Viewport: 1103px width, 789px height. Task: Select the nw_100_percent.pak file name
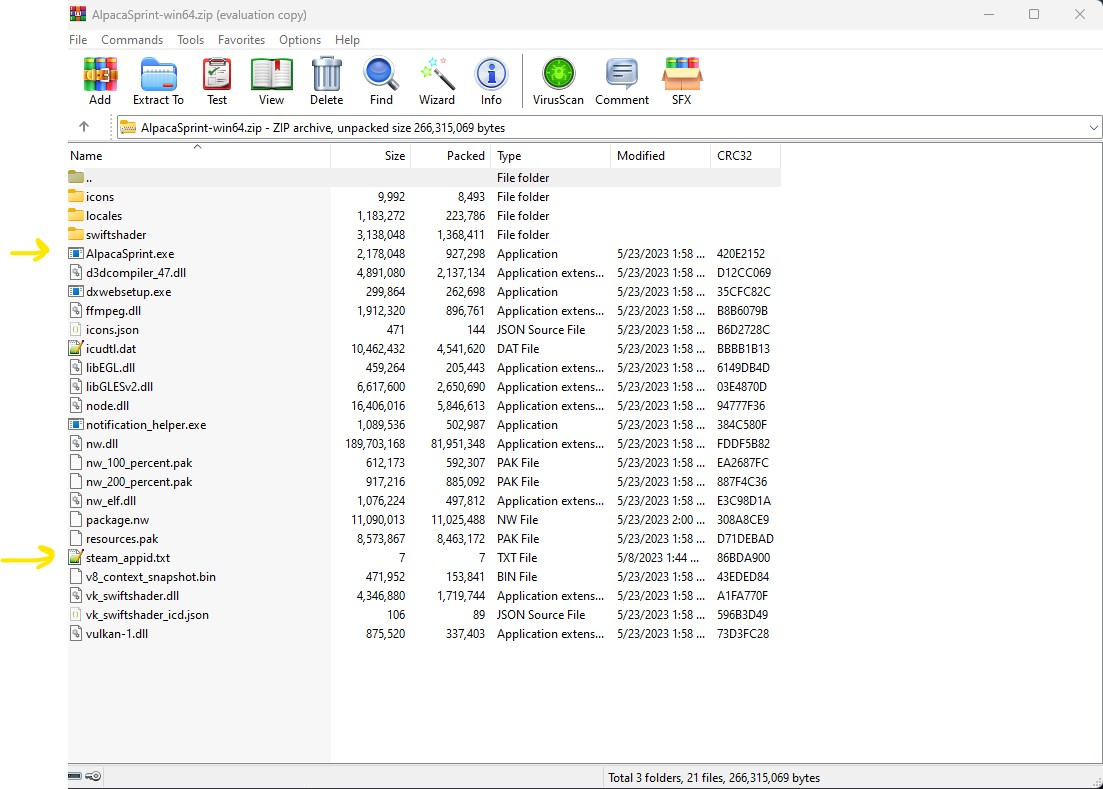point(139,462)
